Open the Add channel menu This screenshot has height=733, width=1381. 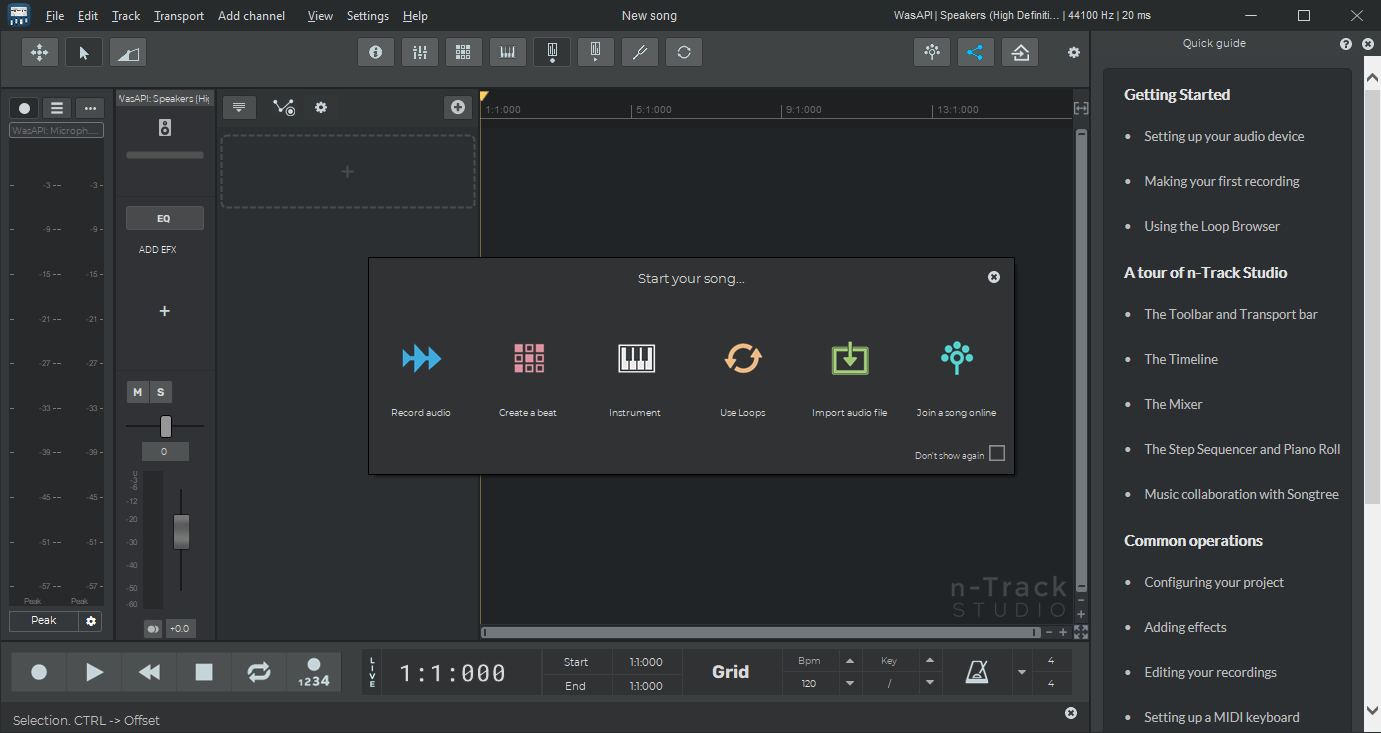(x=251, y=16)
